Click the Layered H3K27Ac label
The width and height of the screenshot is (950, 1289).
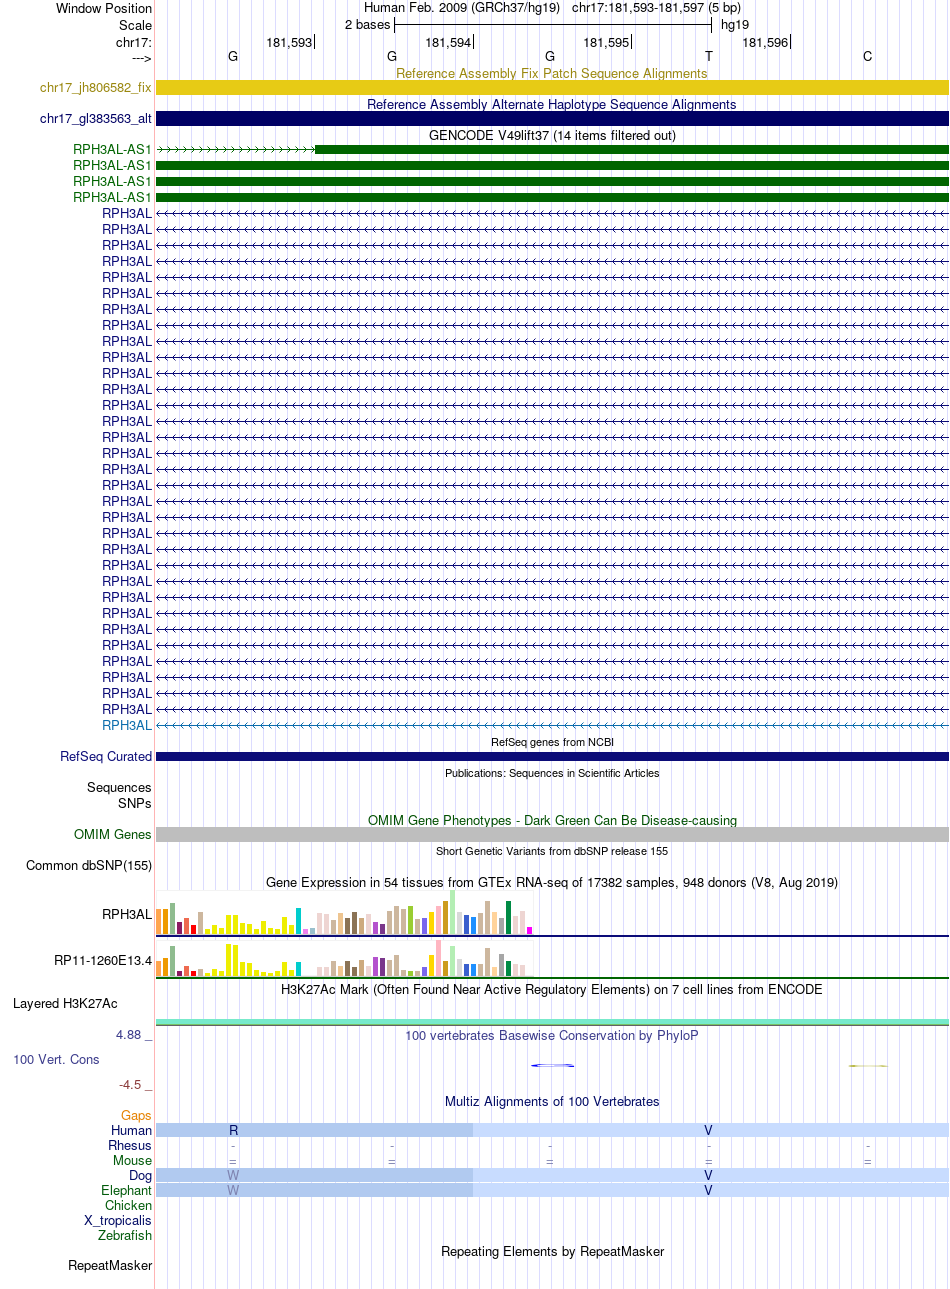point(65,1003)
